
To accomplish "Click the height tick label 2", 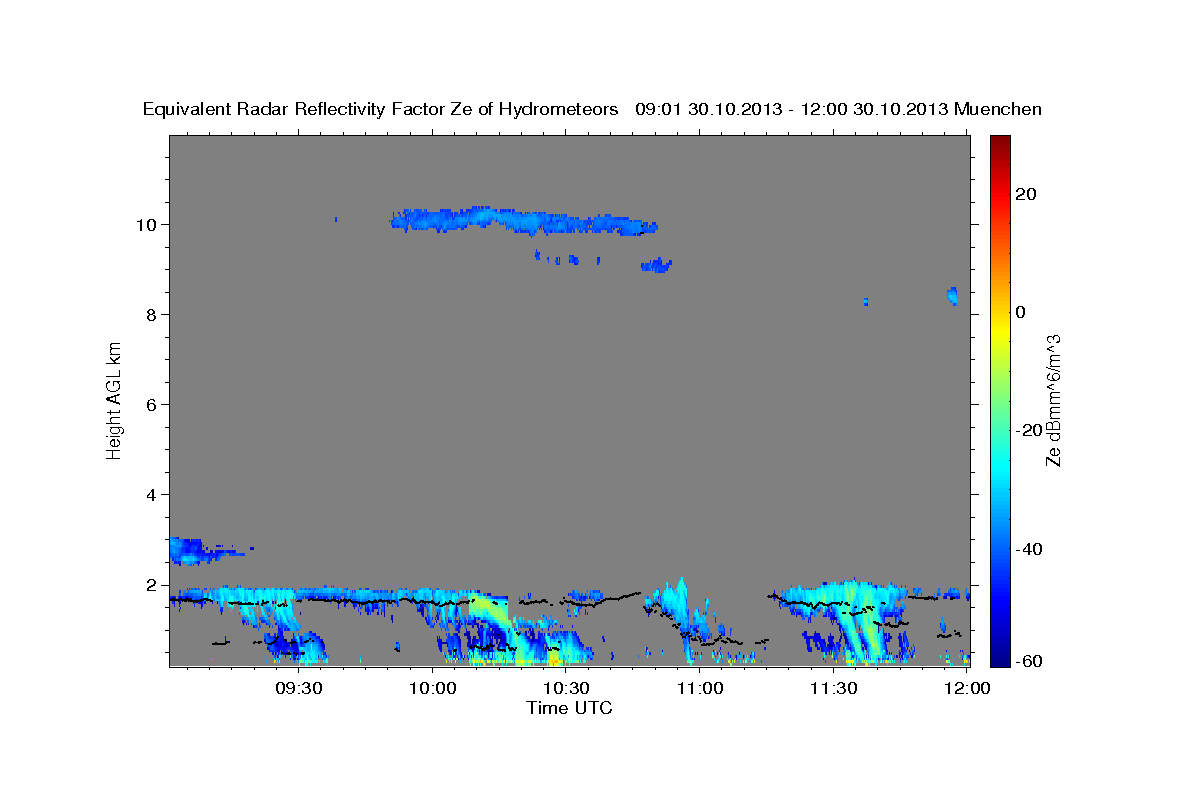I will 152,585.
